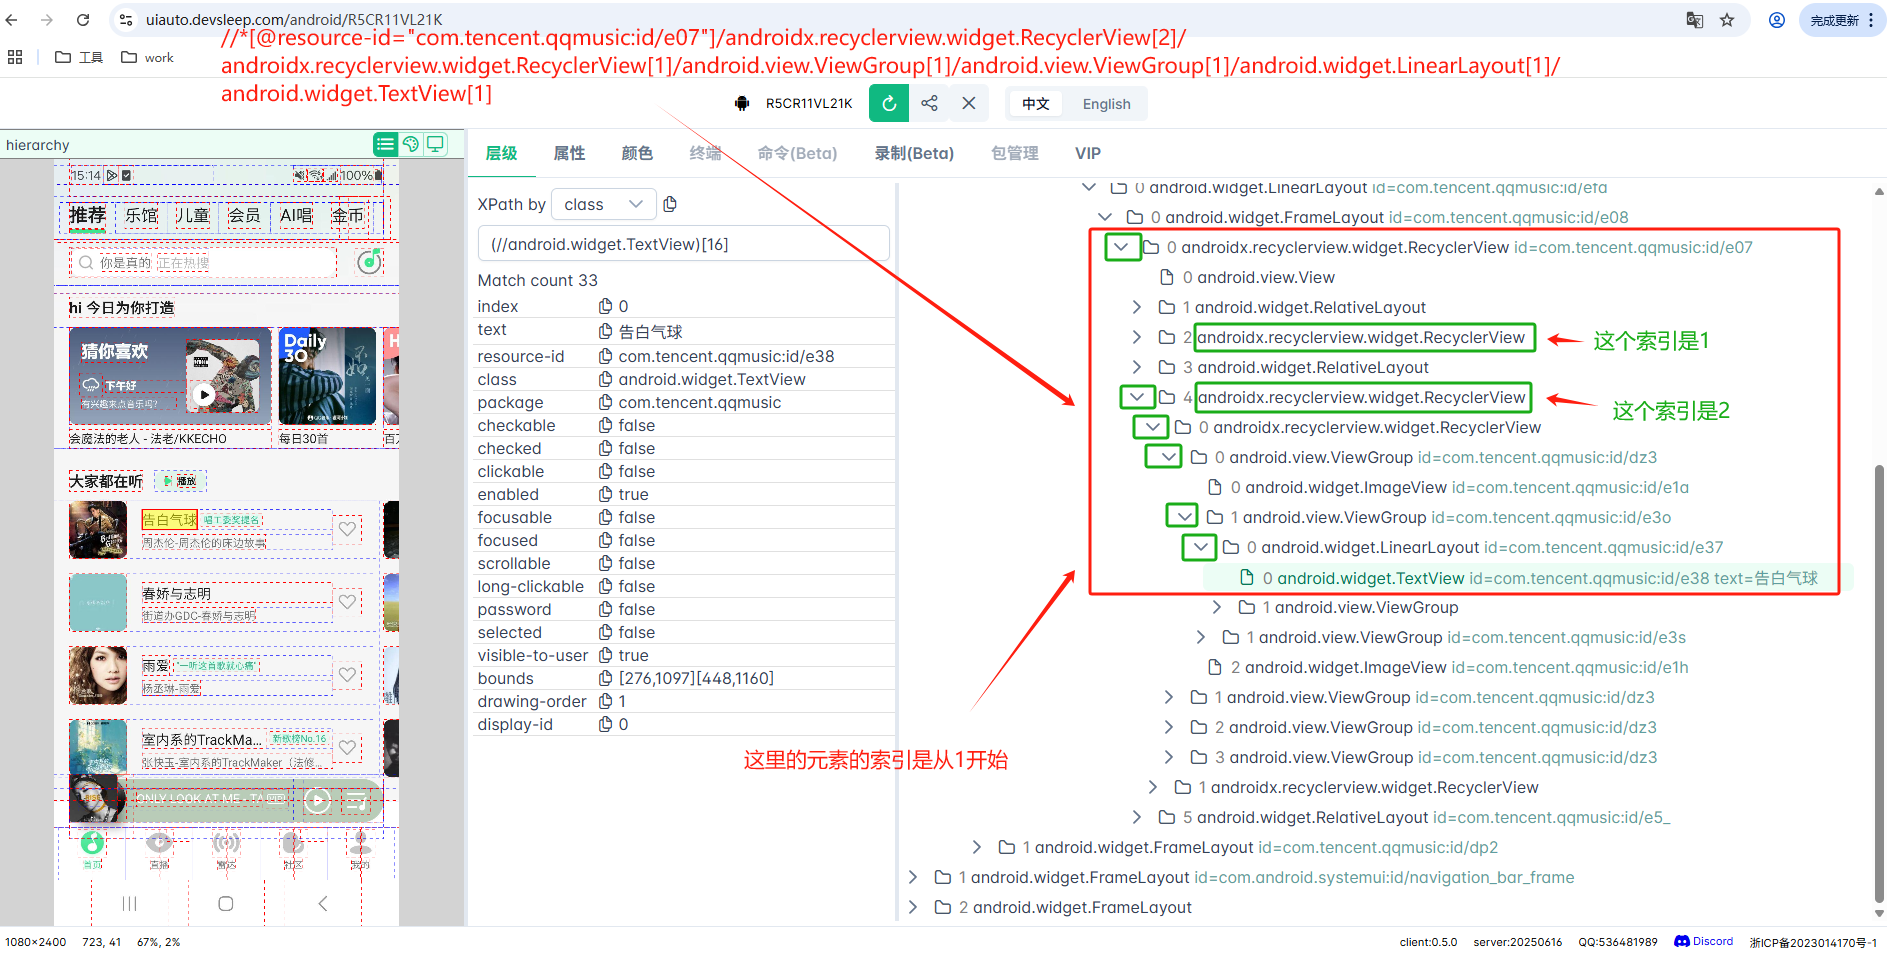The width and height of the screenshot is (1887, 955).
Task: Expand the android.widget.RelativeLayout tree node
Action: [1136, 307]
